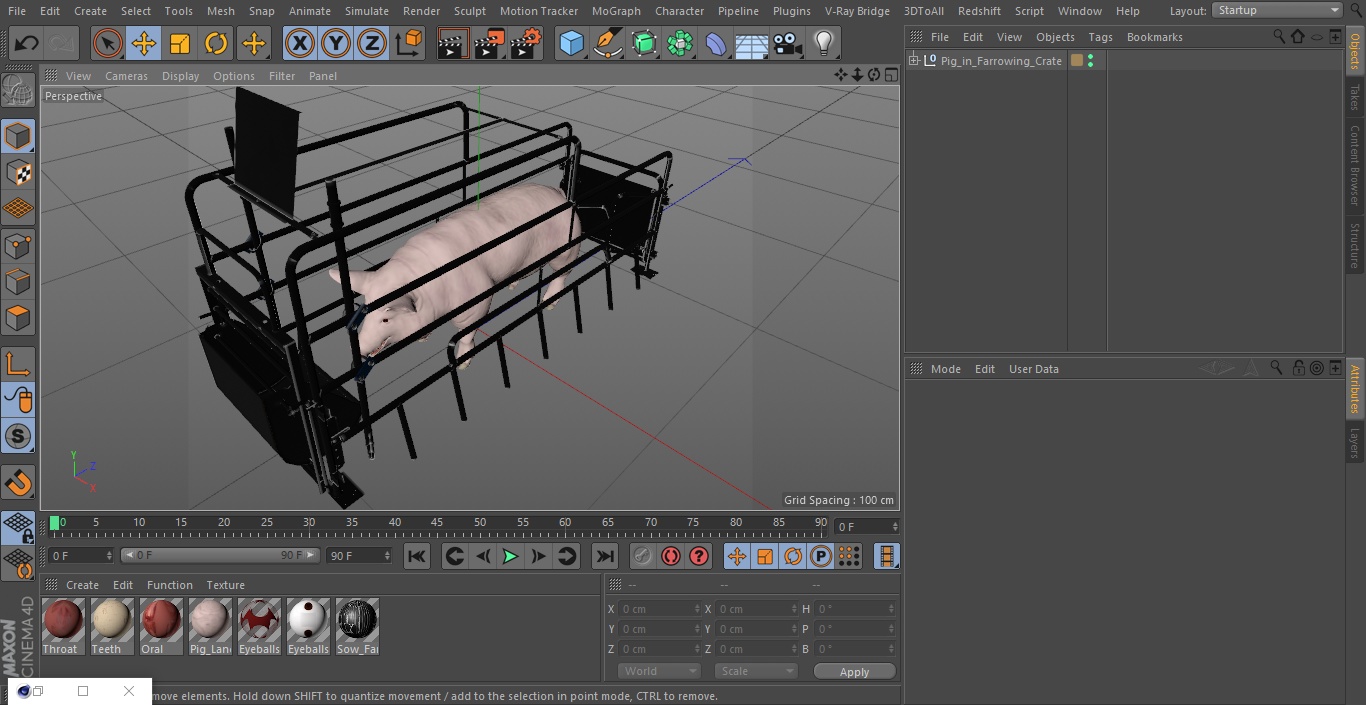Select the Live Selection tool

(108, 43)
